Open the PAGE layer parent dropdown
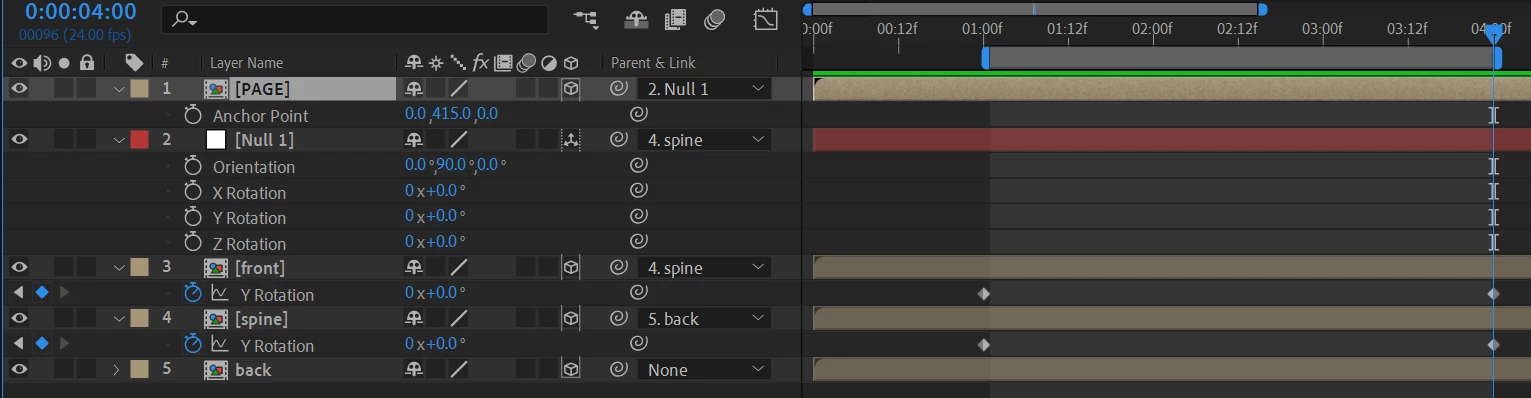The height and width of the screenshot is (398, 1531). (703, 89)
